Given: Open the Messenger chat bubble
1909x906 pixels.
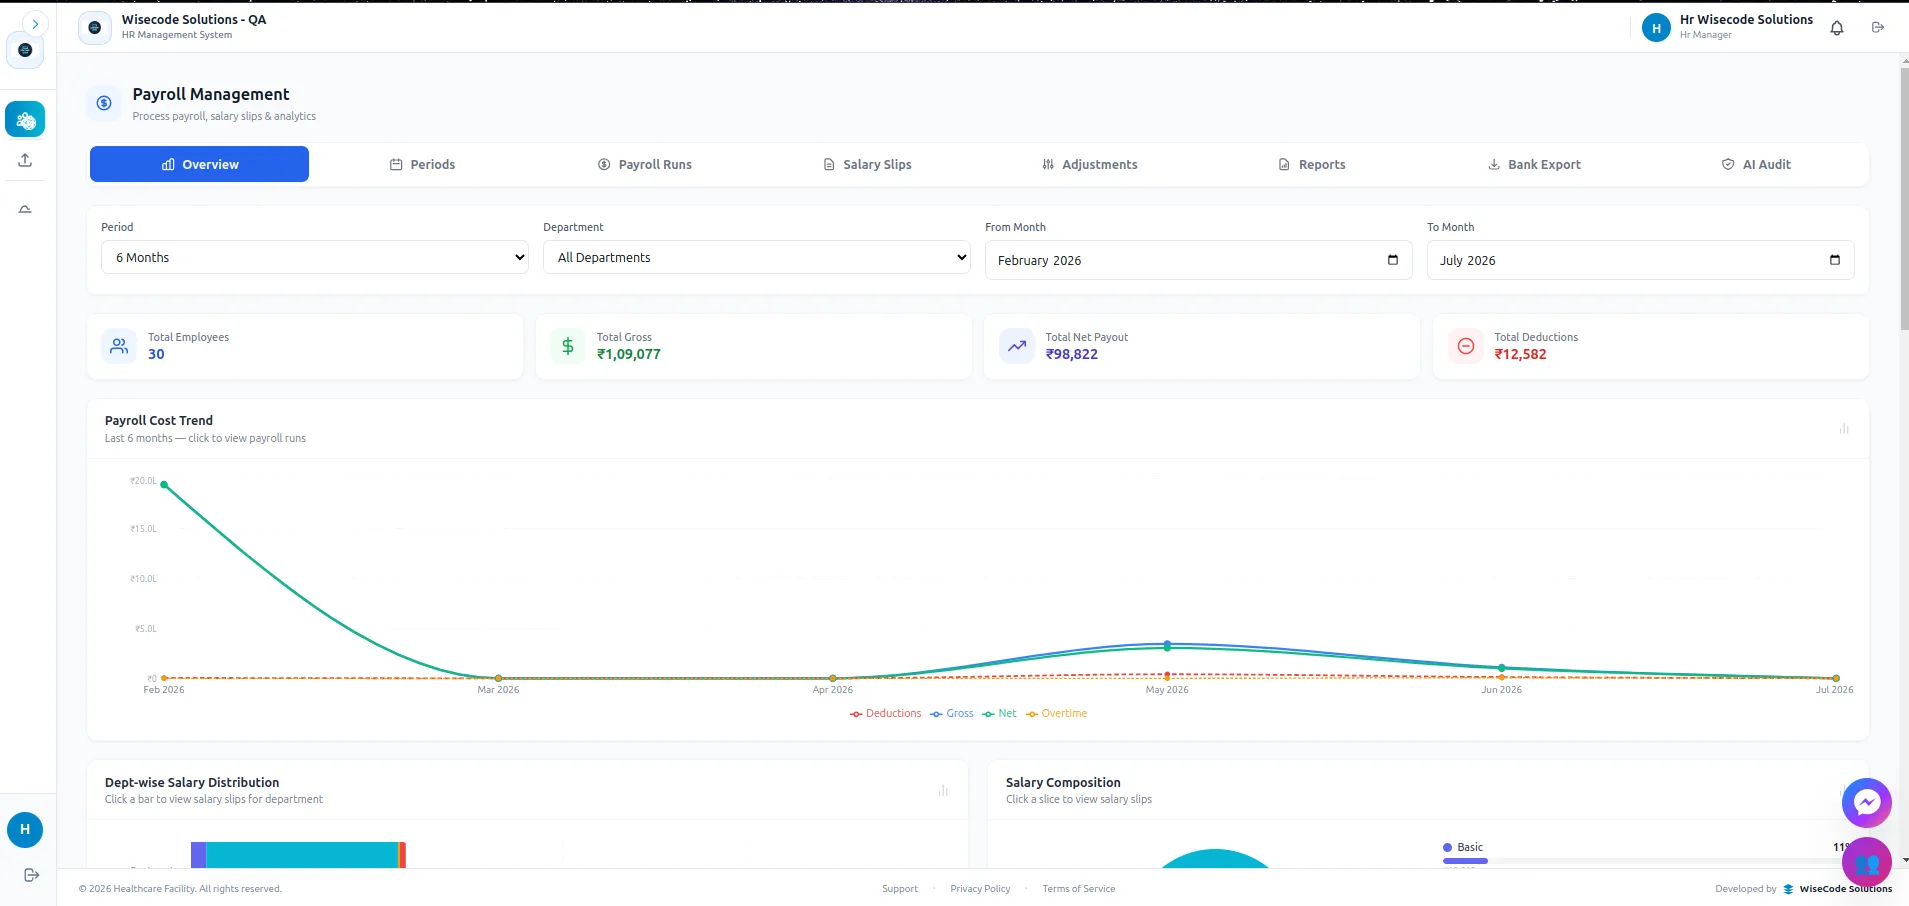Looking at the screenshot, I should (1867, 802).
